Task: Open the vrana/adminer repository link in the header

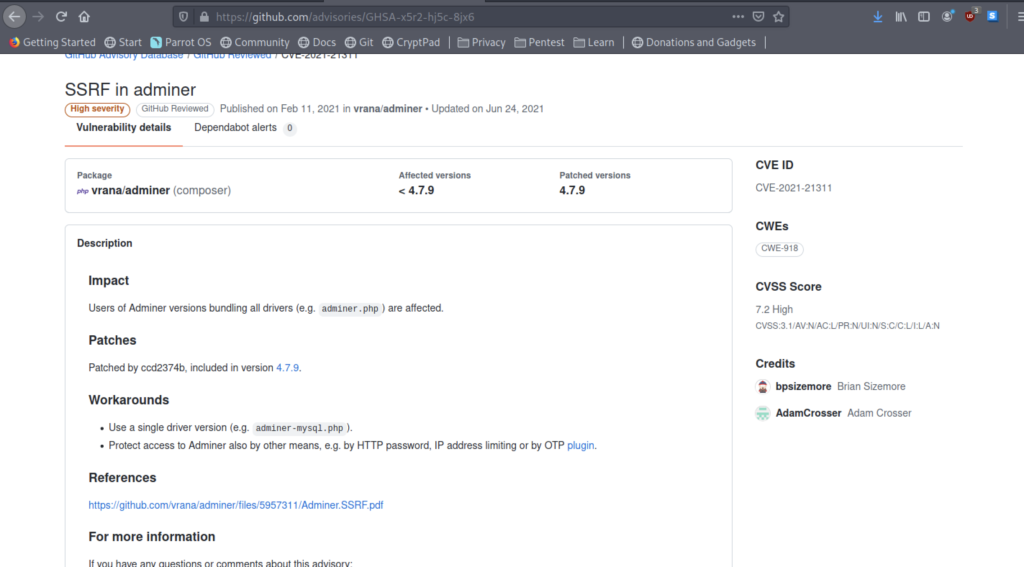Action: coord(388,109)
